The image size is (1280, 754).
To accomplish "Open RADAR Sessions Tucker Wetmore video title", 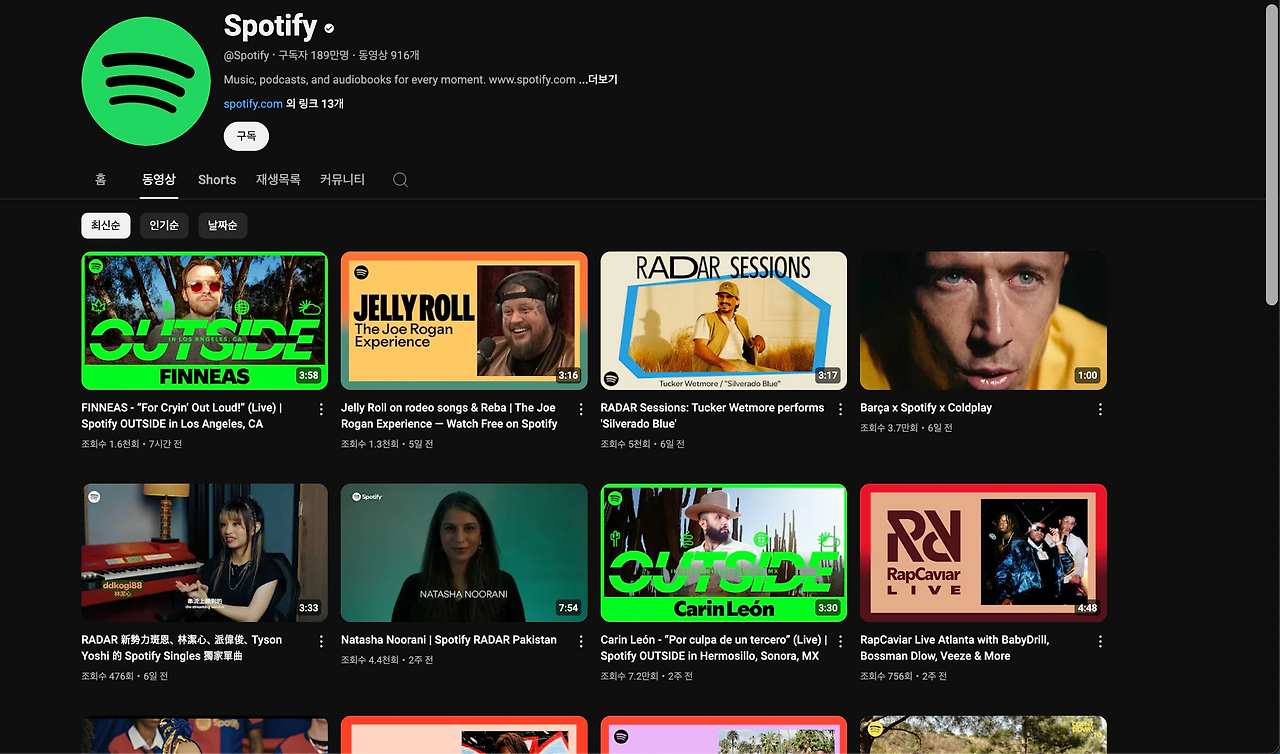I will coord(712,416).
